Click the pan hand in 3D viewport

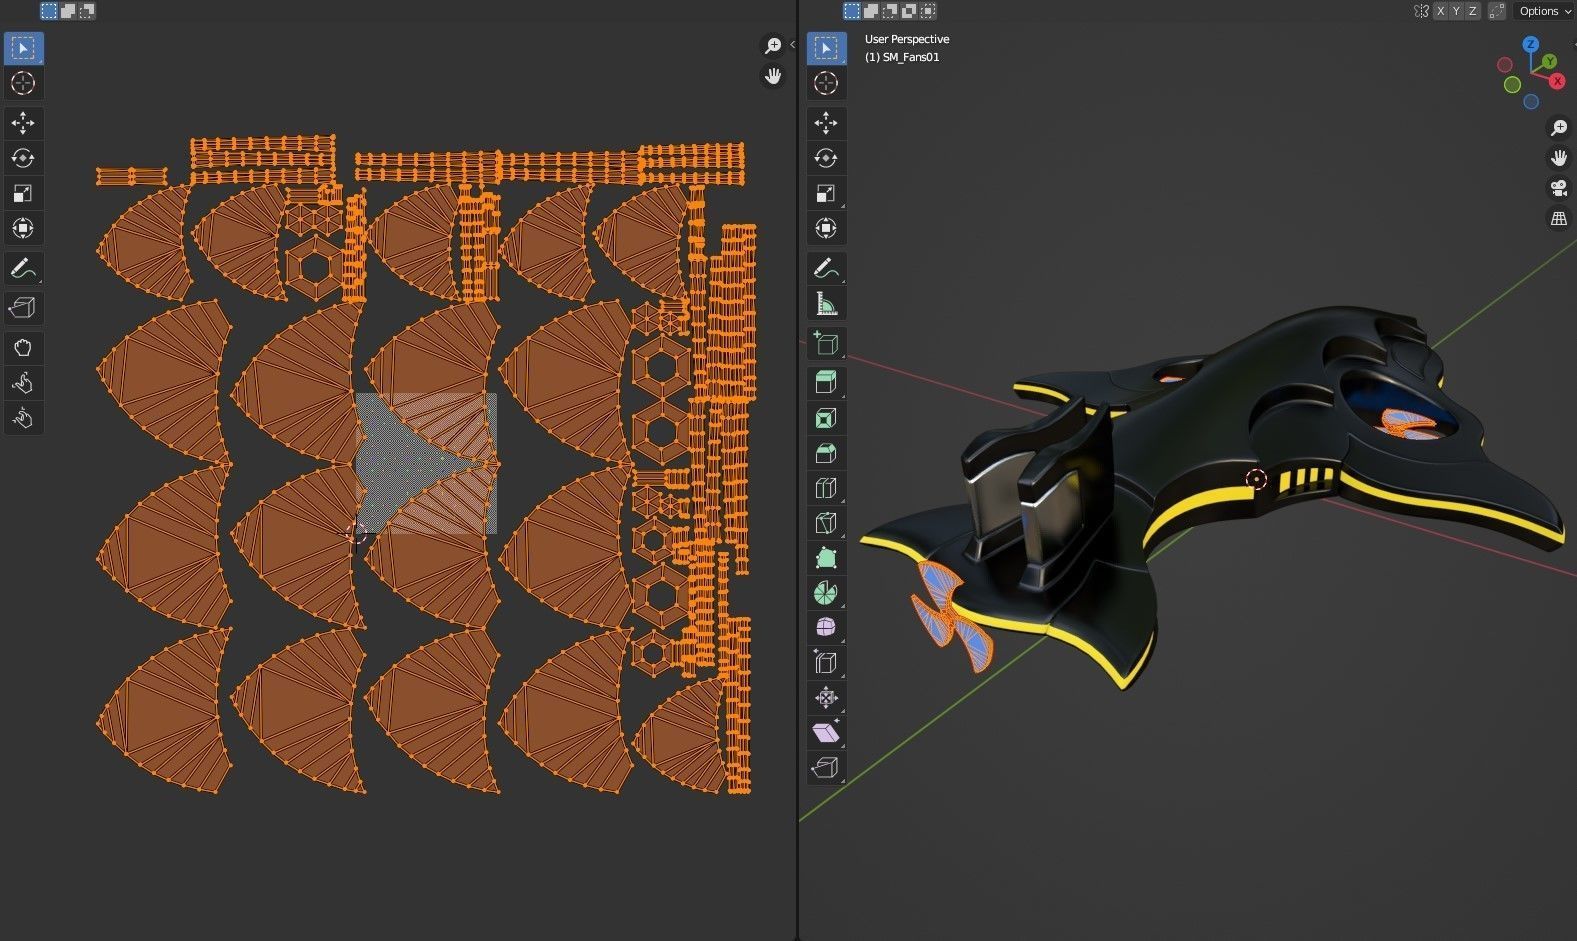1559,157
